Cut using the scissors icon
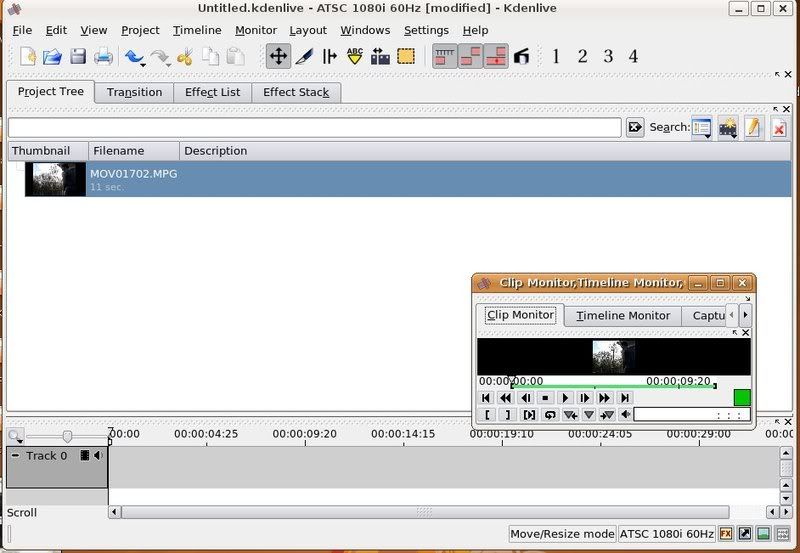Image resolution: width=800 pixels, height=553 pixels. 185,56
